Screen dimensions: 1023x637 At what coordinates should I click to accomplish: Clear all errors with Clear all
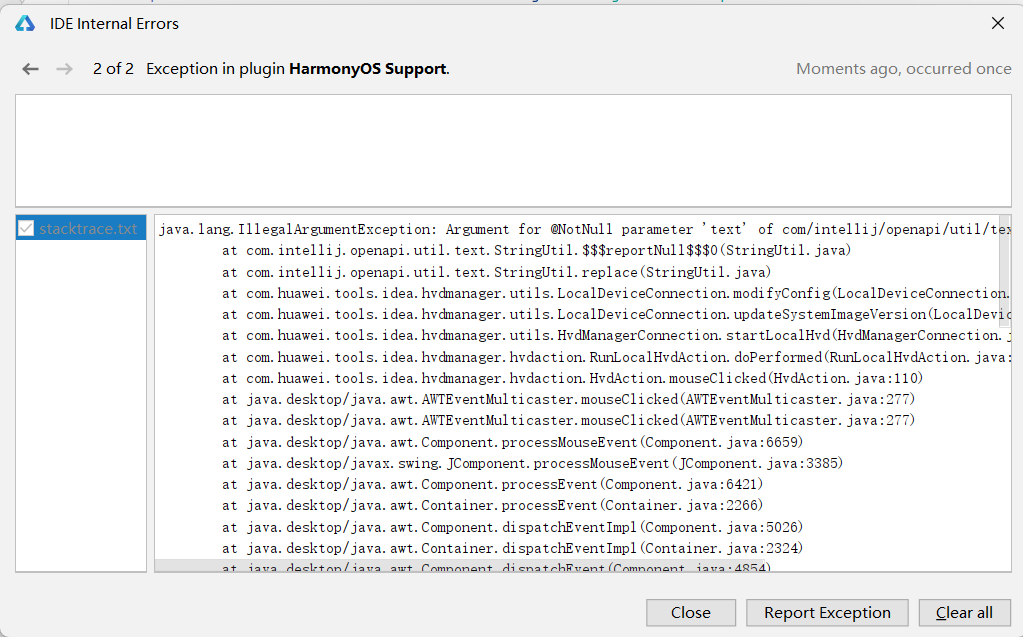pyautogui.click(x=964, y=613)
